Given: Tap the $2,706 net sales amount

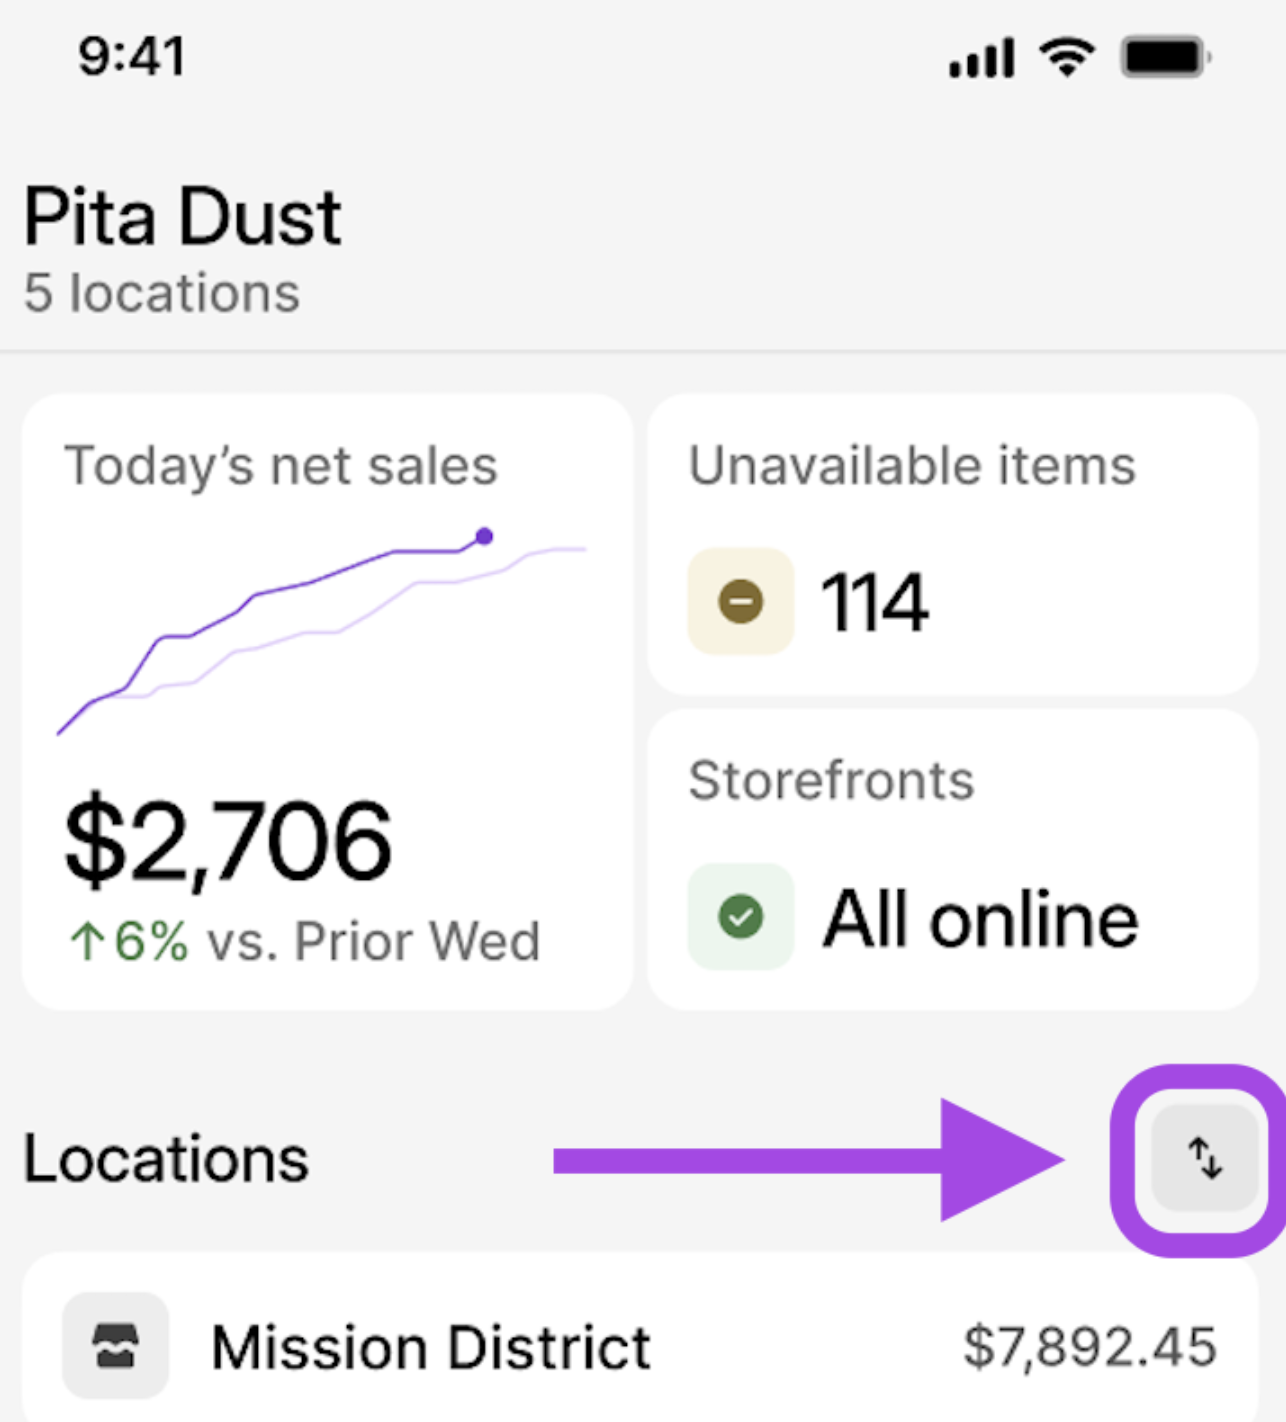Looking at the screenshot, I should click(x=228, y=842).
